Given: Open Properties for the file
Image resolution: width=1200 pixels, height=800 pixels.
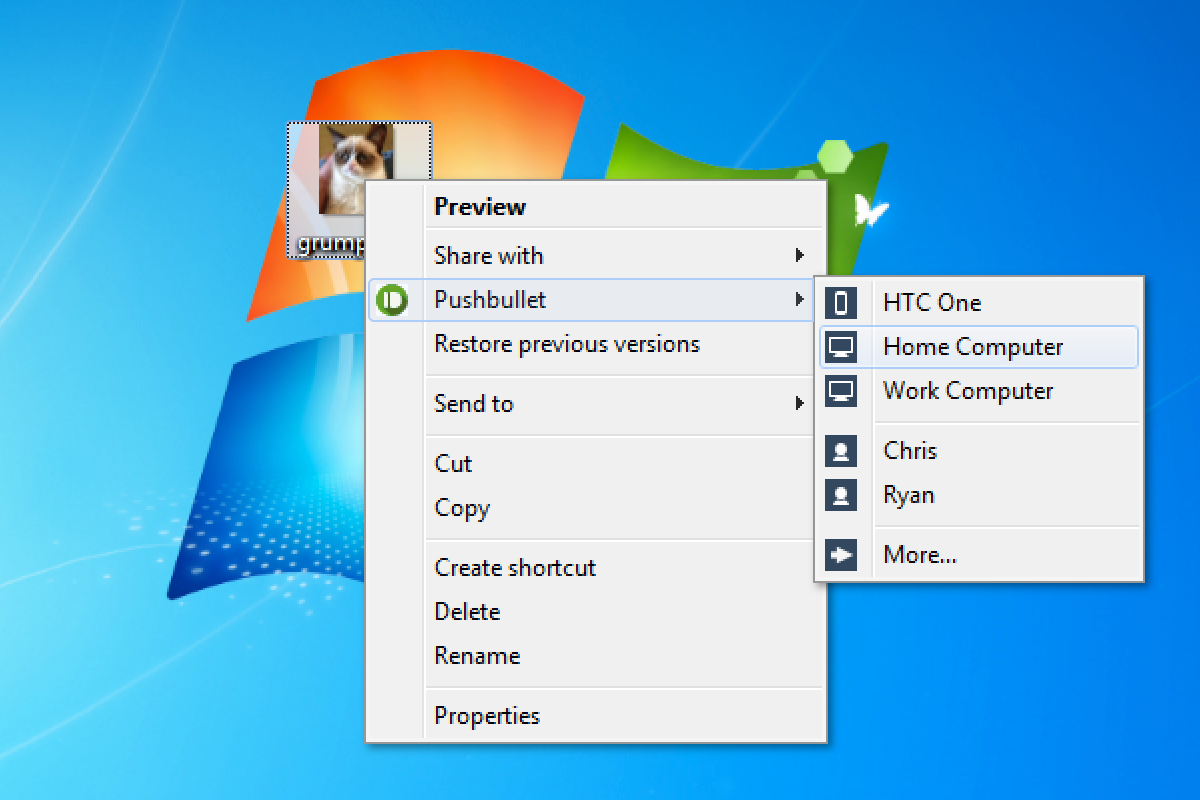Looking at the screenshot, I should [486, 716].
